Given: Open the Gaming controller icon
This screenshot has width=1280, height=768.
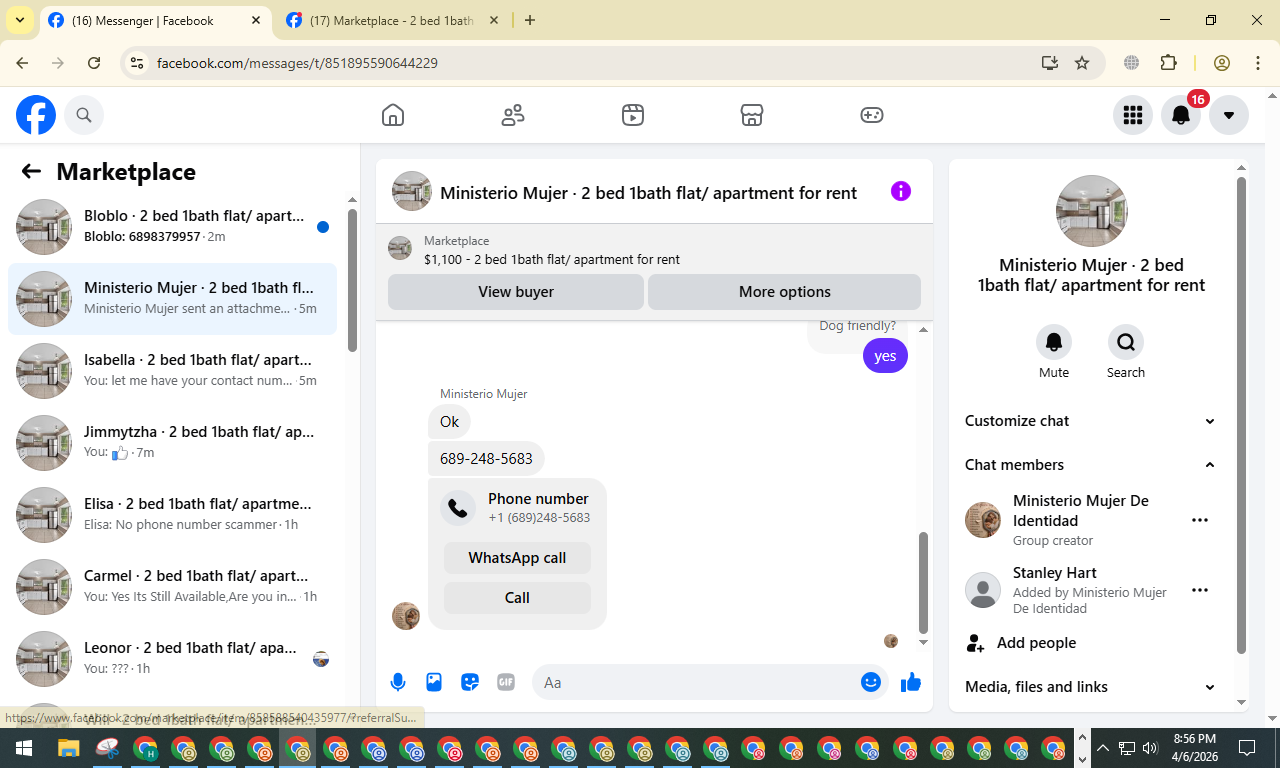Looking at the screenshot, I should pyautogui.click(x=872, y=115).
